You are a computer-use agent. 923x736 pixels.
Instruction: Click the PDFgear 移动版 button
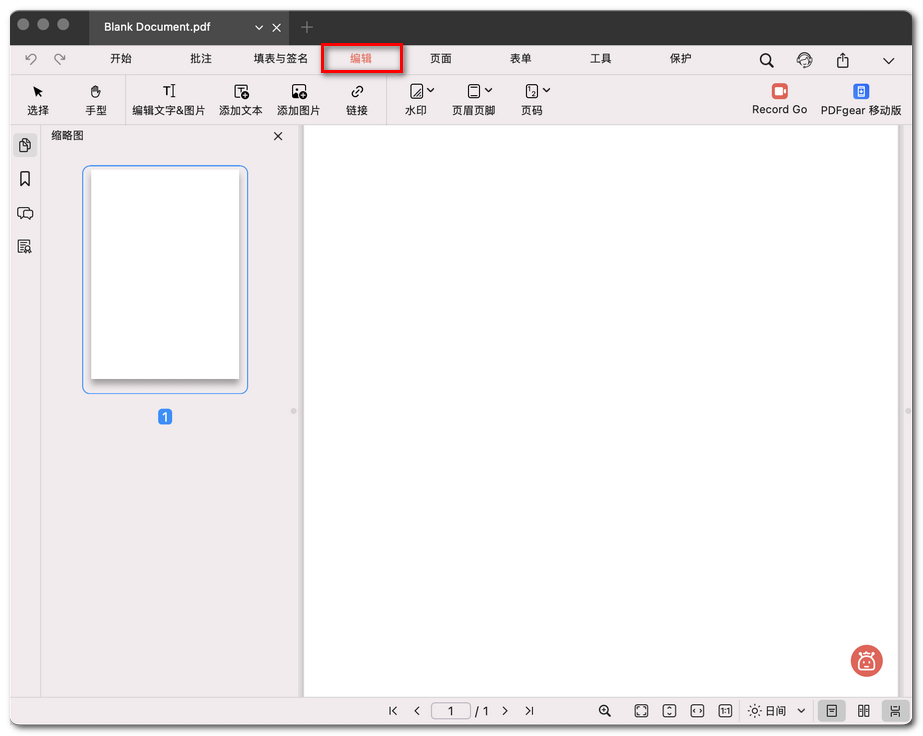pos(861,99)
